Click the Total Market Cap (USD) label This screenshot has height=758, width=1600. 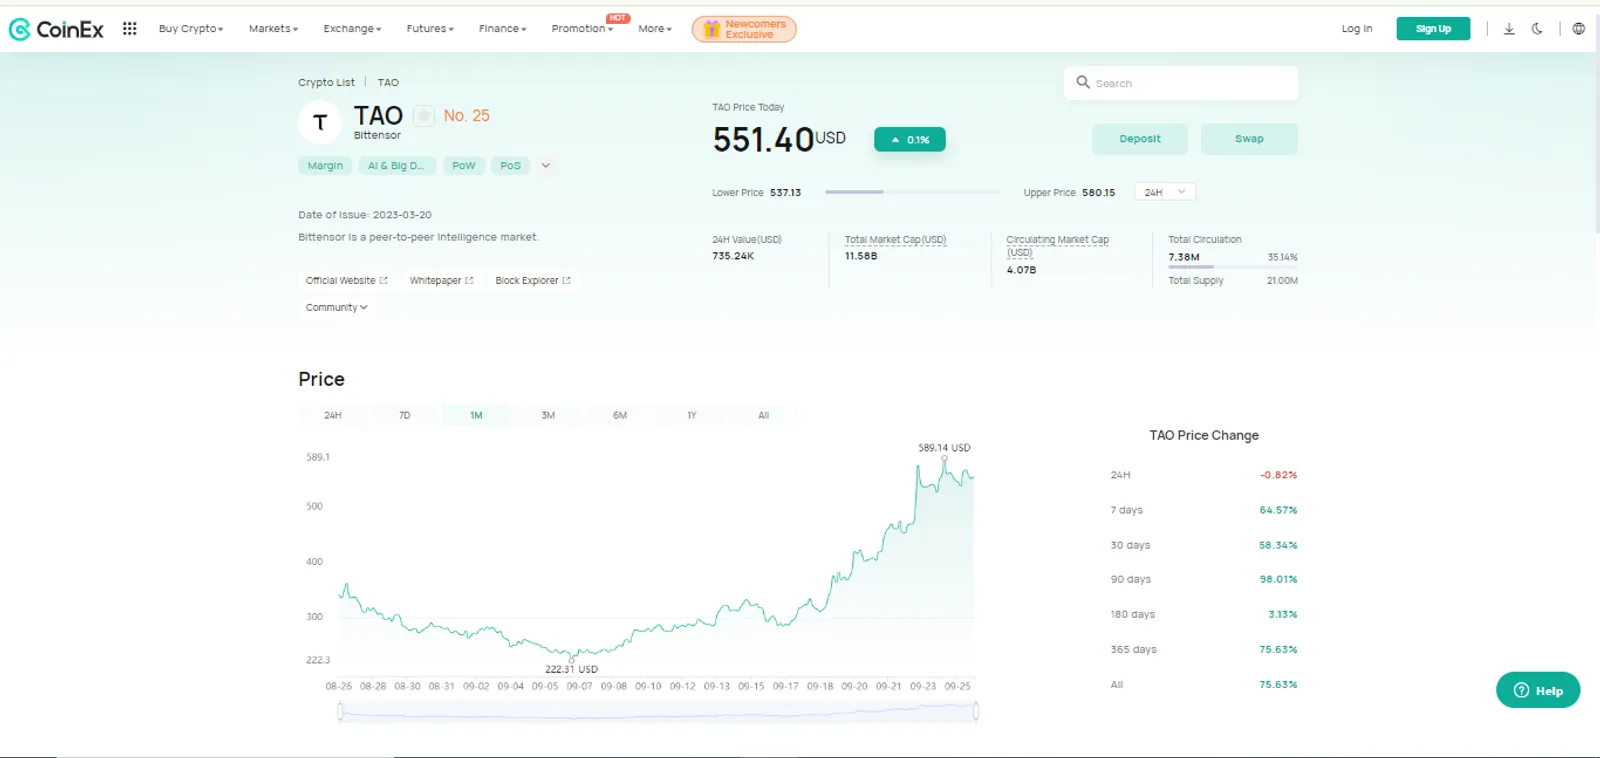[895, 240]
